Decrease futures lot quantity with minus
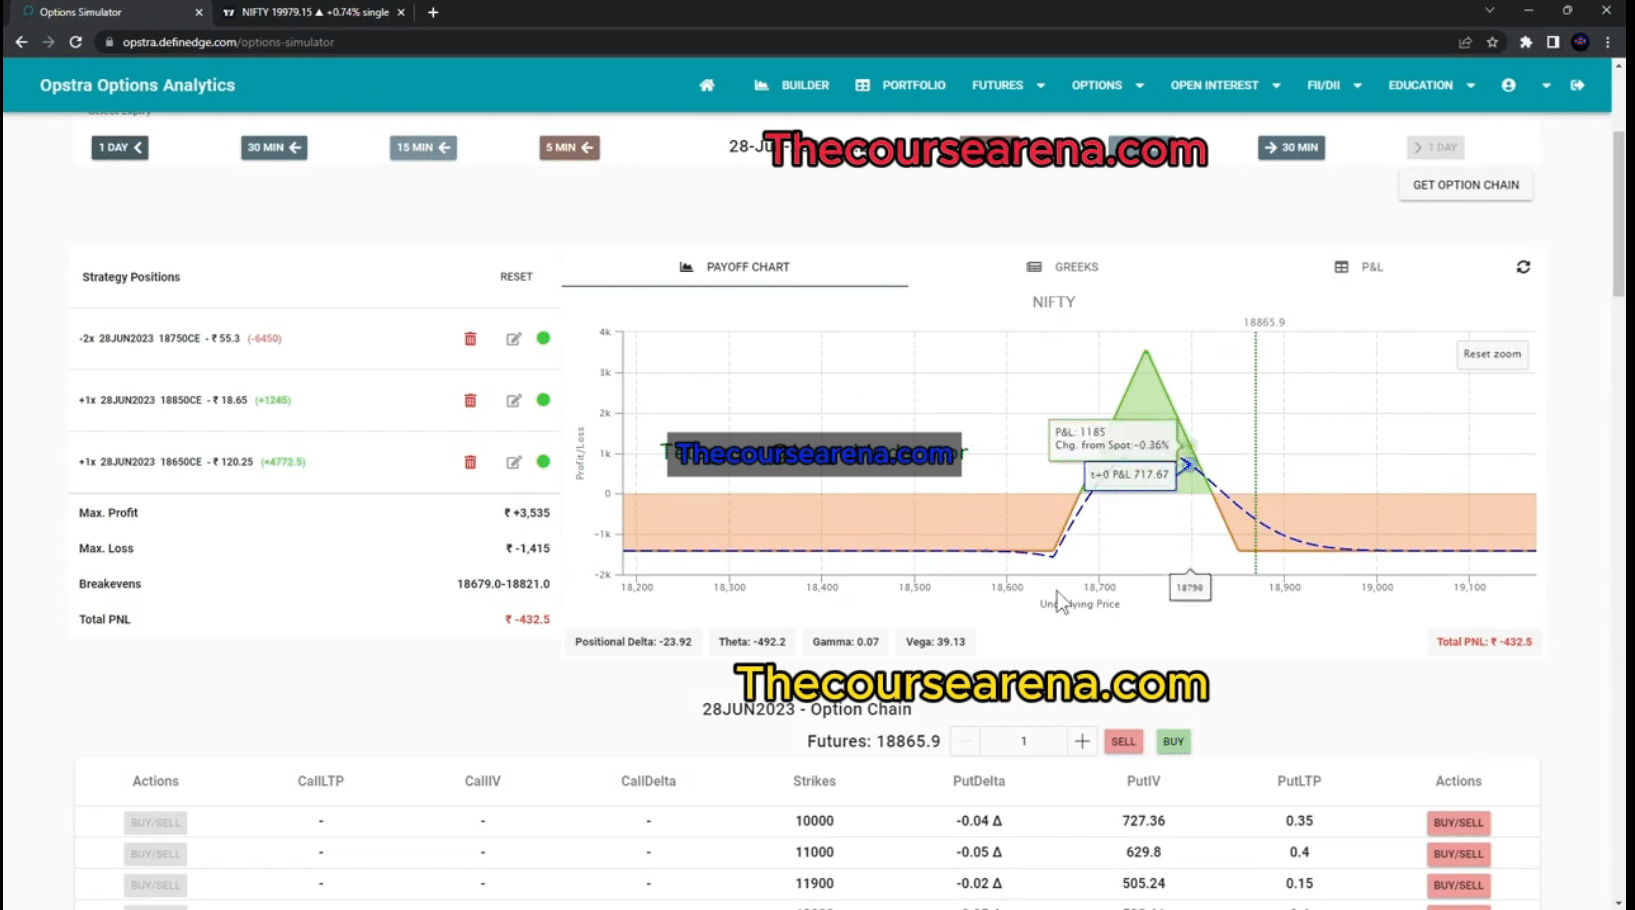 point(965,741)
